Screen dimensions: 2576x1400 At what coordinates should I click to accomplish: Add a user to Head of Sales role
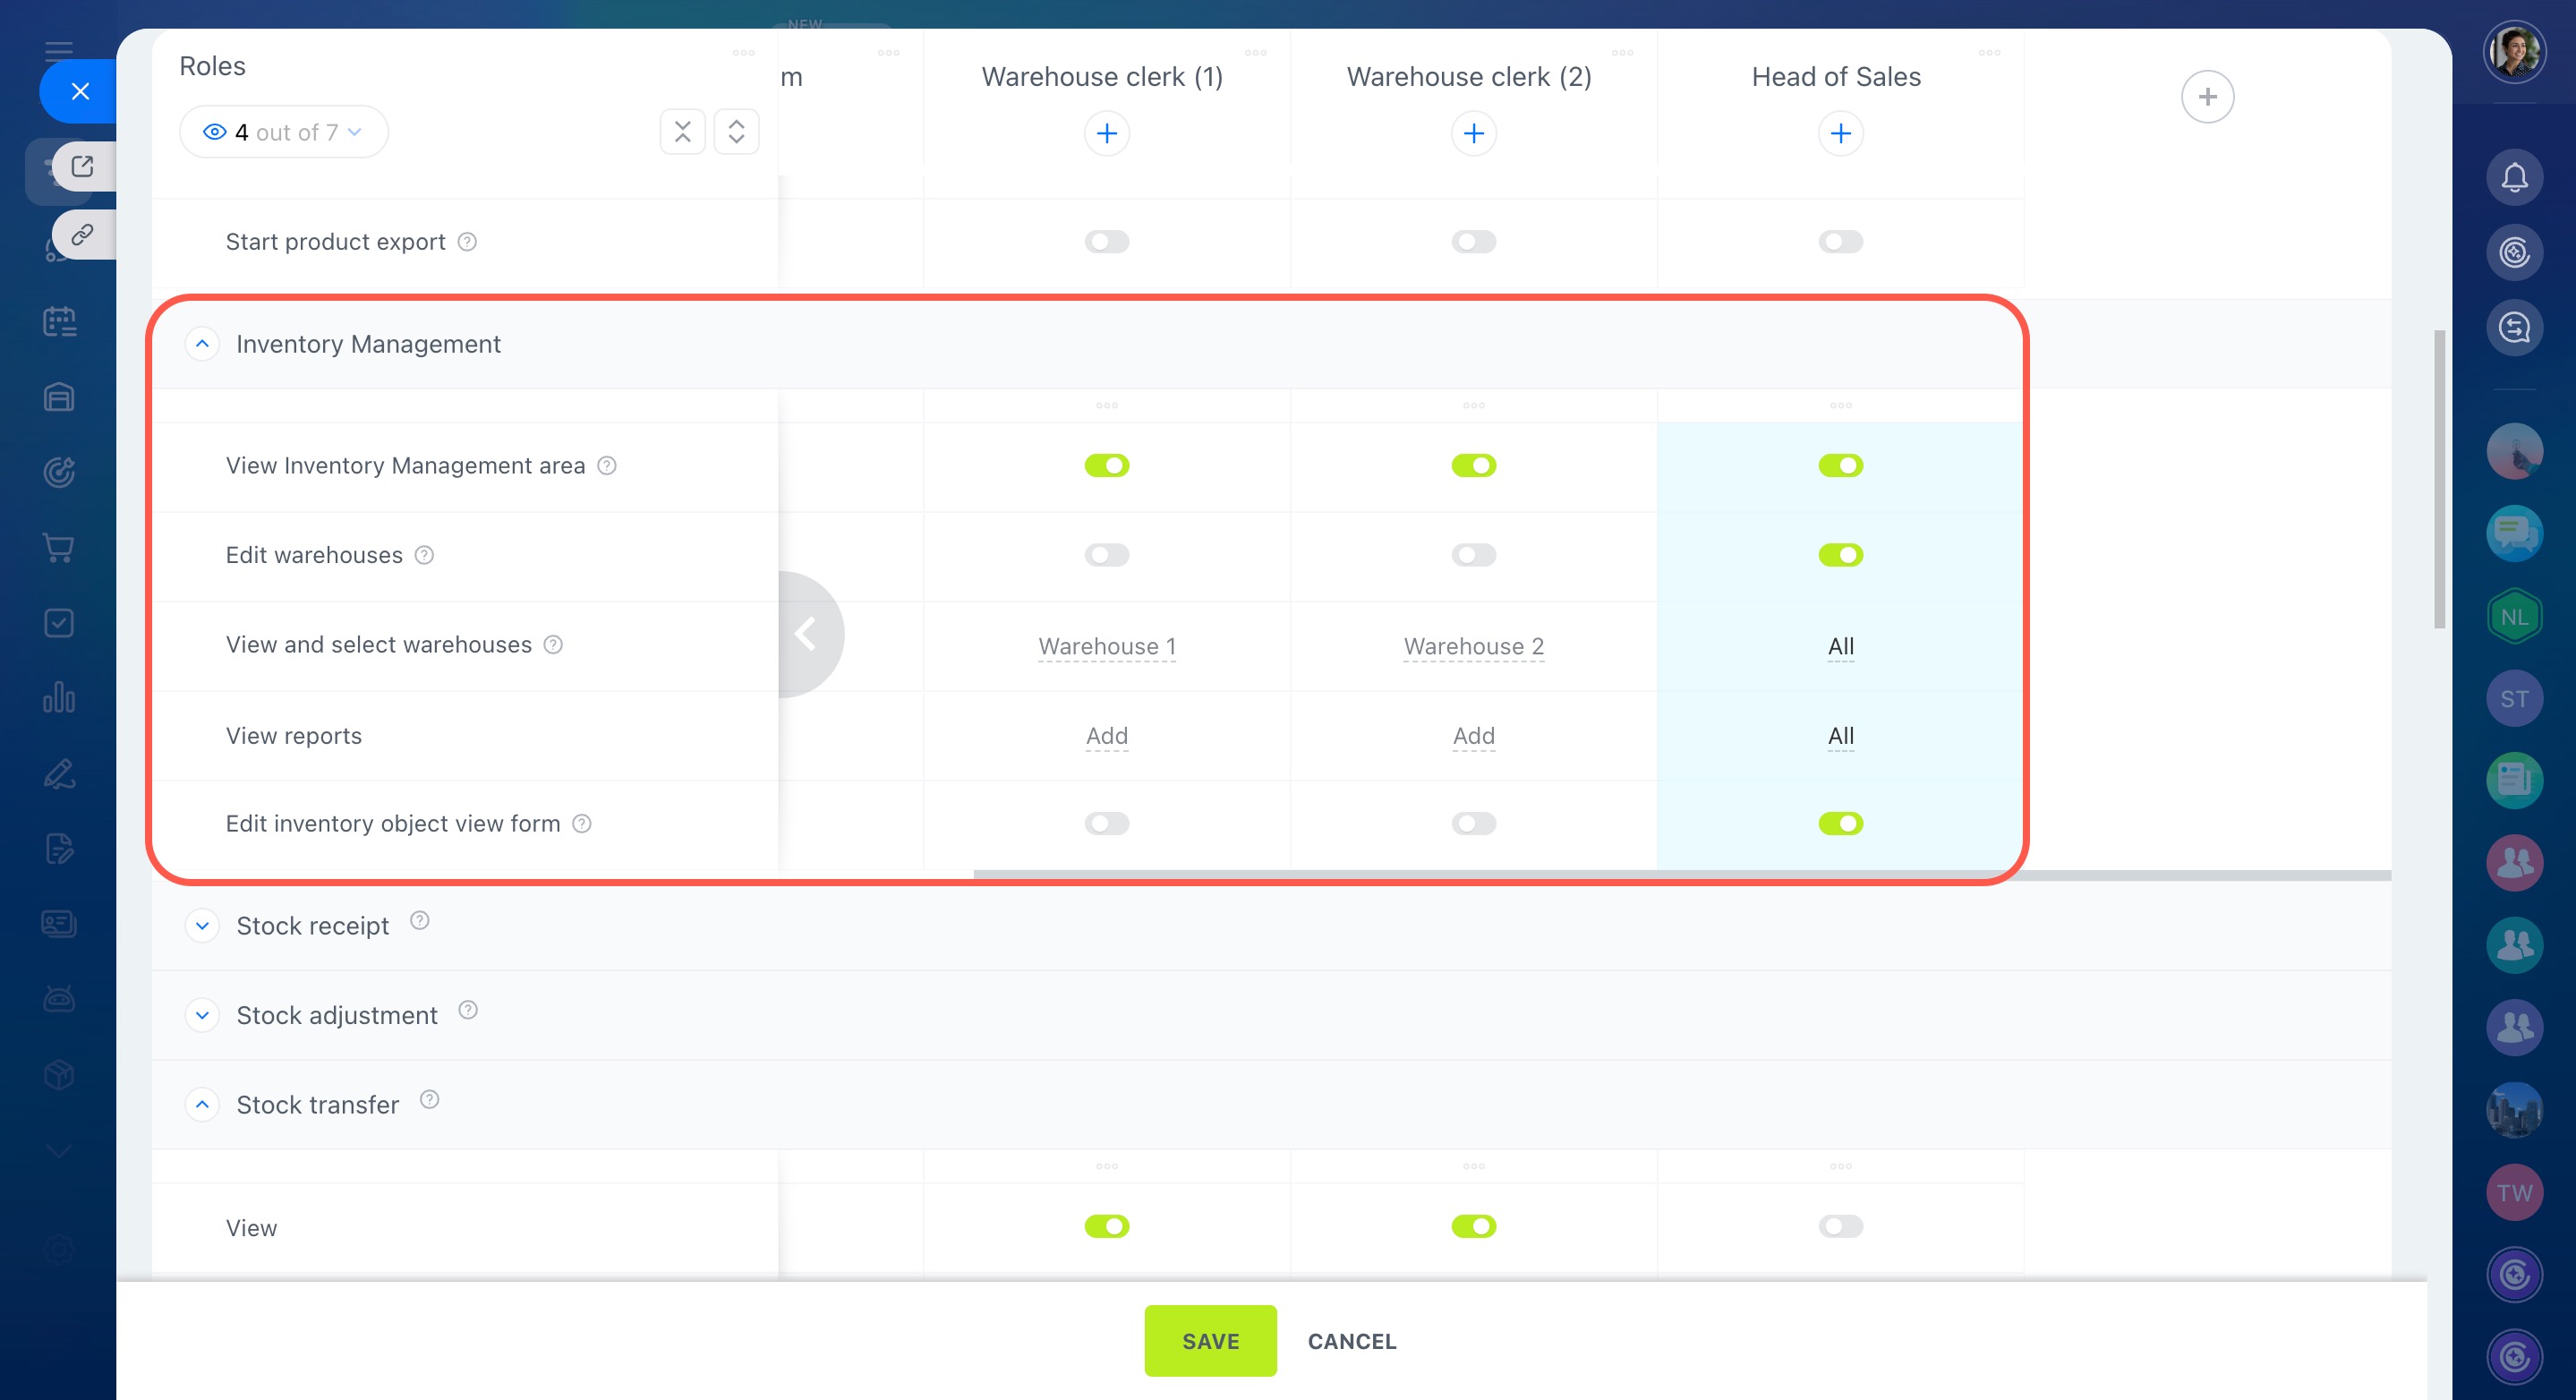pos(1840,134)
